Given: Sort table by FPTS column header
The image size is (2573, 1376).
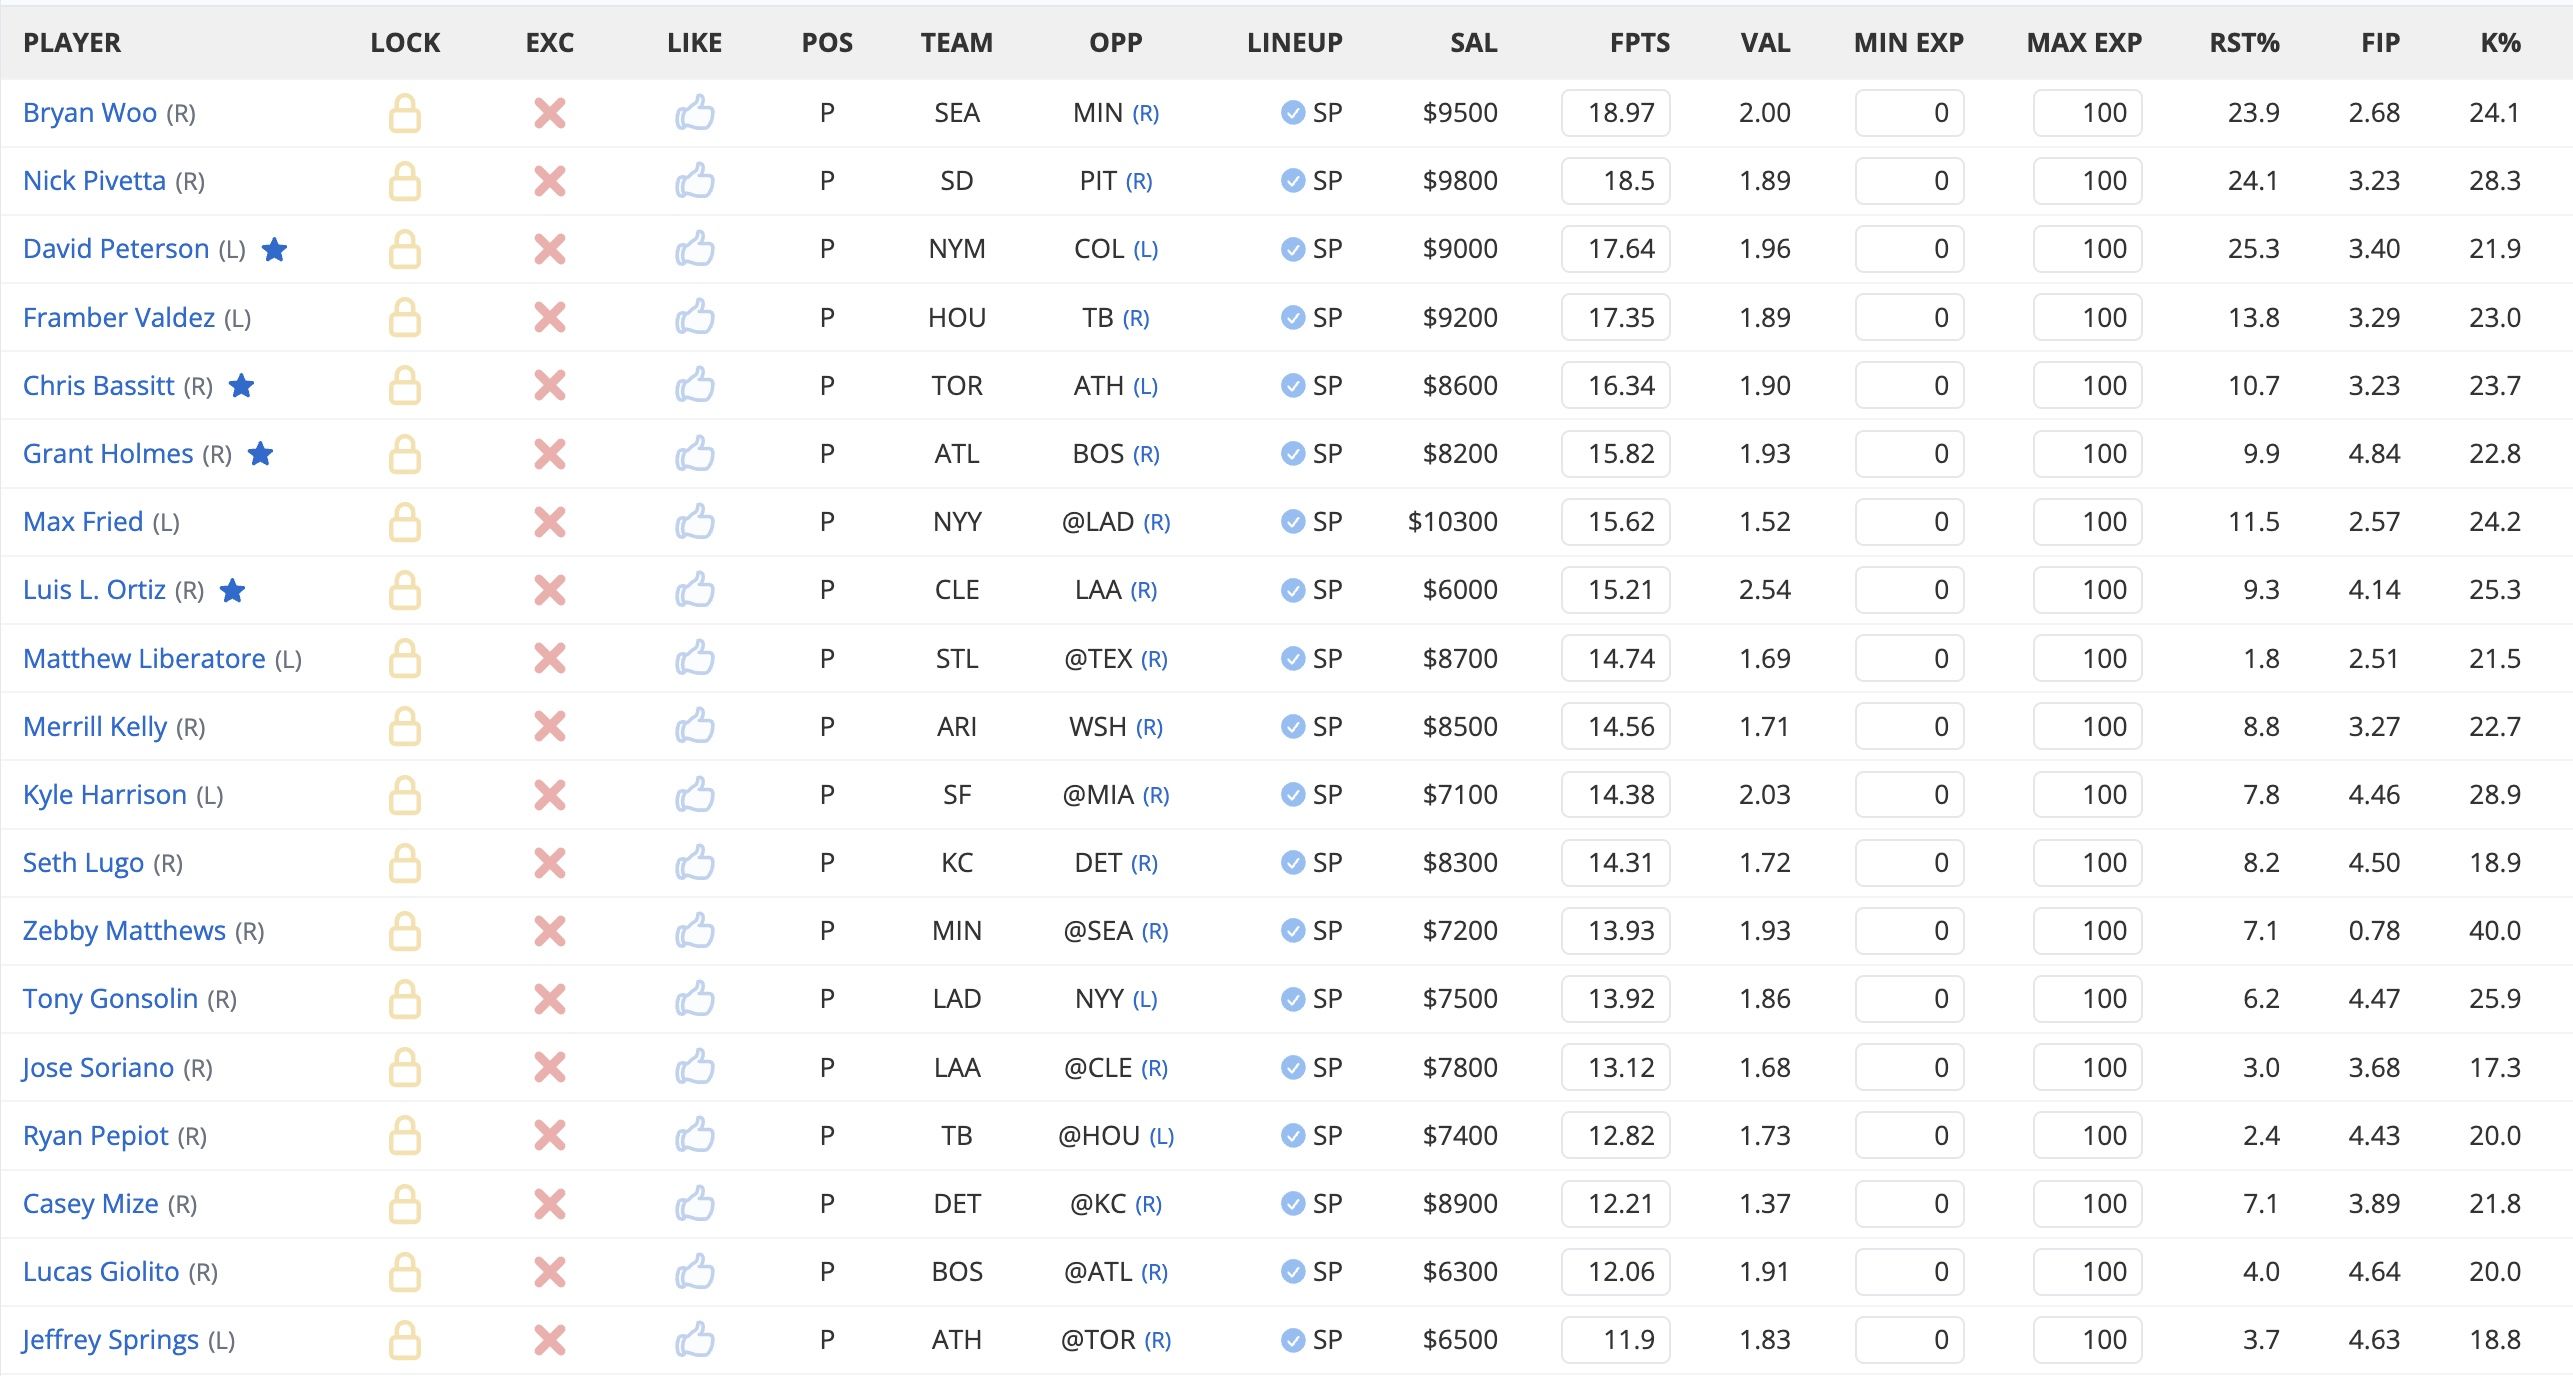Looking at the screenshot, I should tap(1640, 43).
